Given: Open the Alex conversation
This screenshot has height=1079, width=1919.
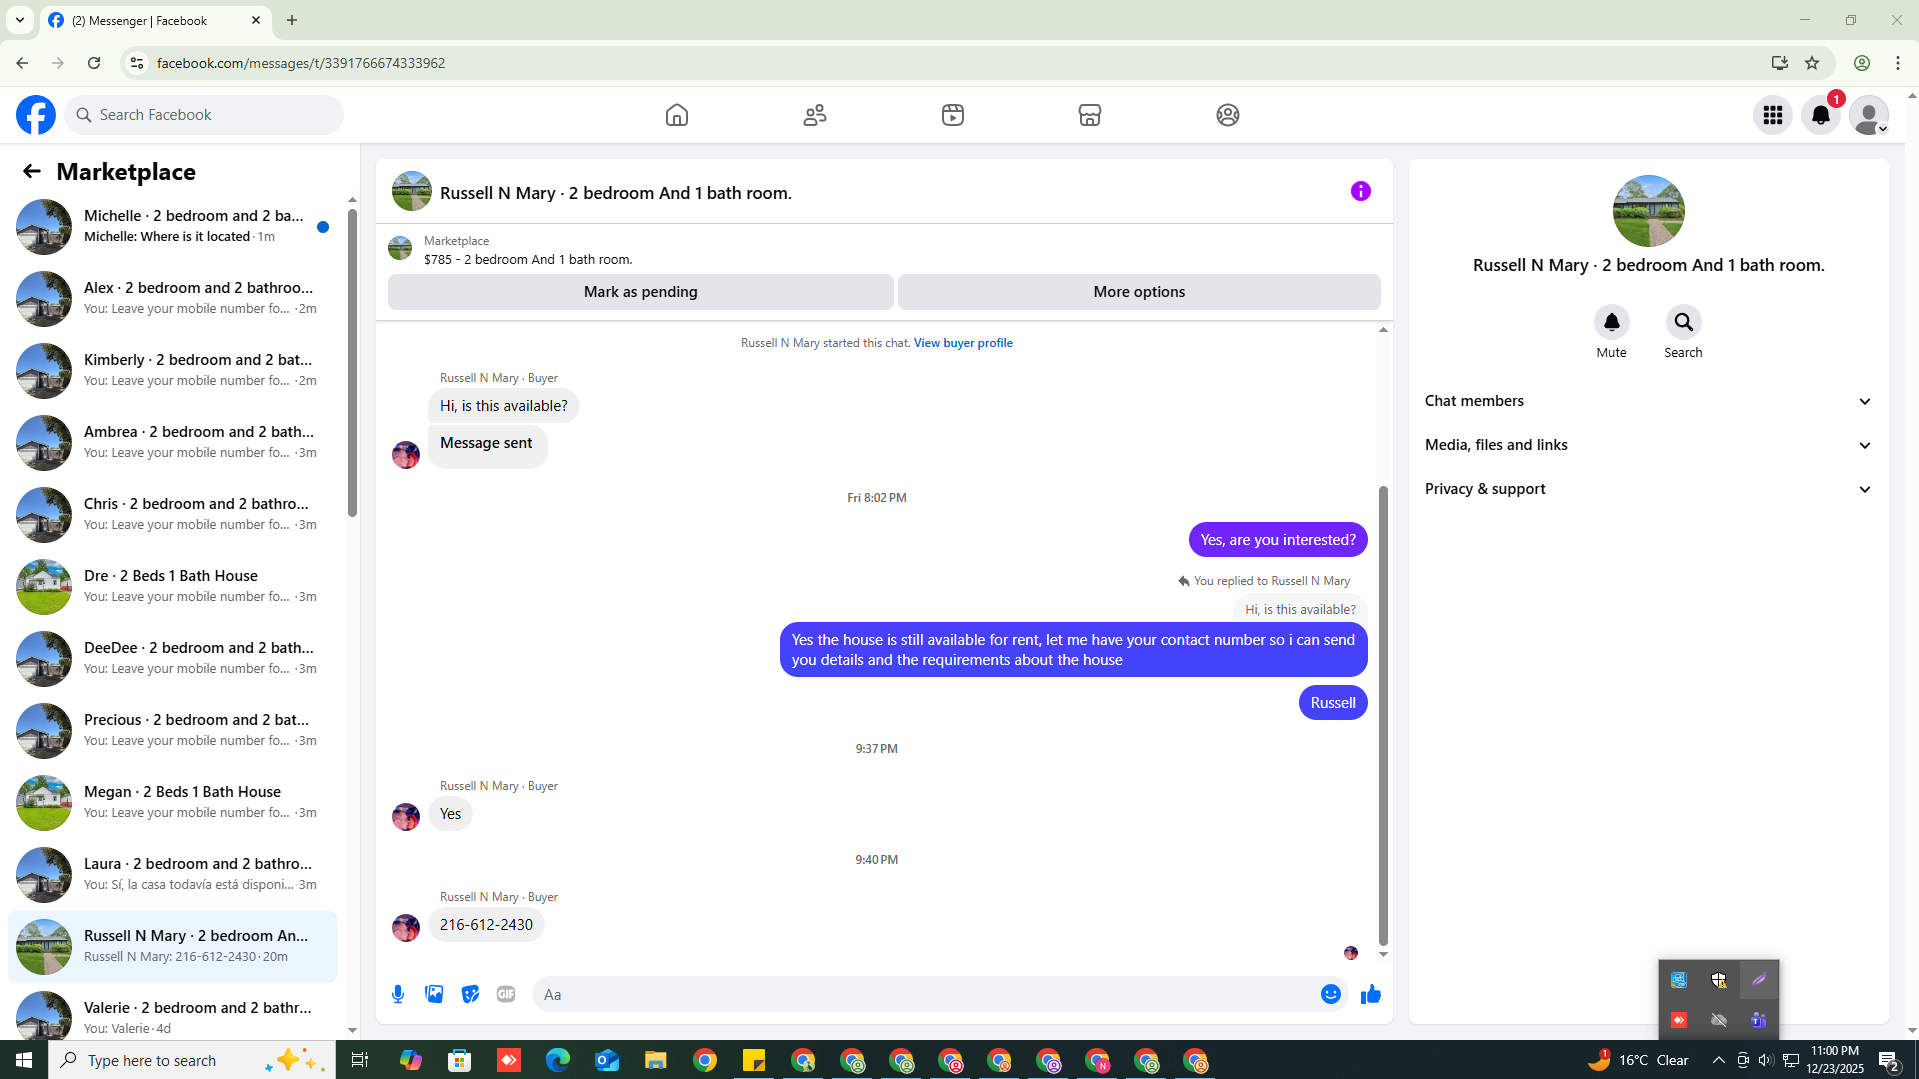Looking at the screenshot, I should [172, 298].
